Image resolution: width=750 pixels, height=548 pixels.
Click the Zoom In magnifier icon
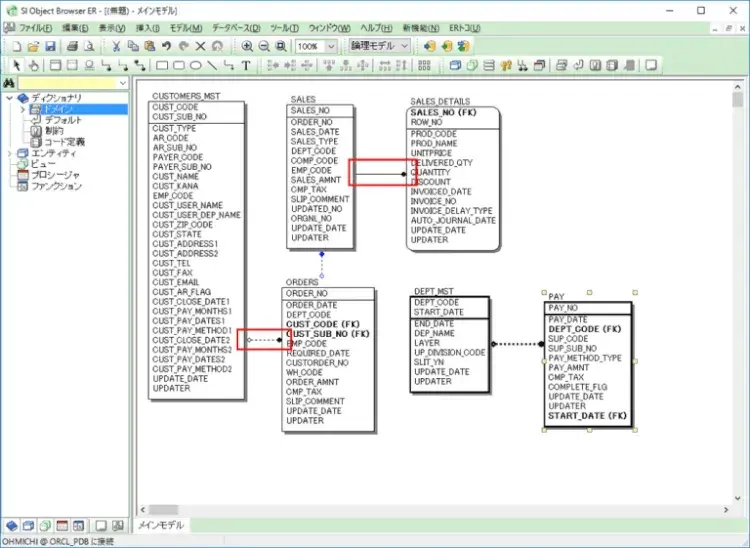pyautogui.click(x=247, y=46)
